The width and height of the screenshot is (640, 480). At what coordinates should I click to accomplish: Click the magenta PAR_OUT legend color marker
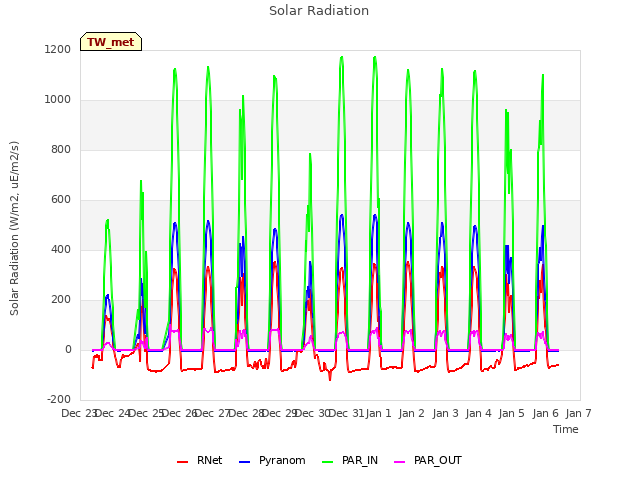[400, 462]
